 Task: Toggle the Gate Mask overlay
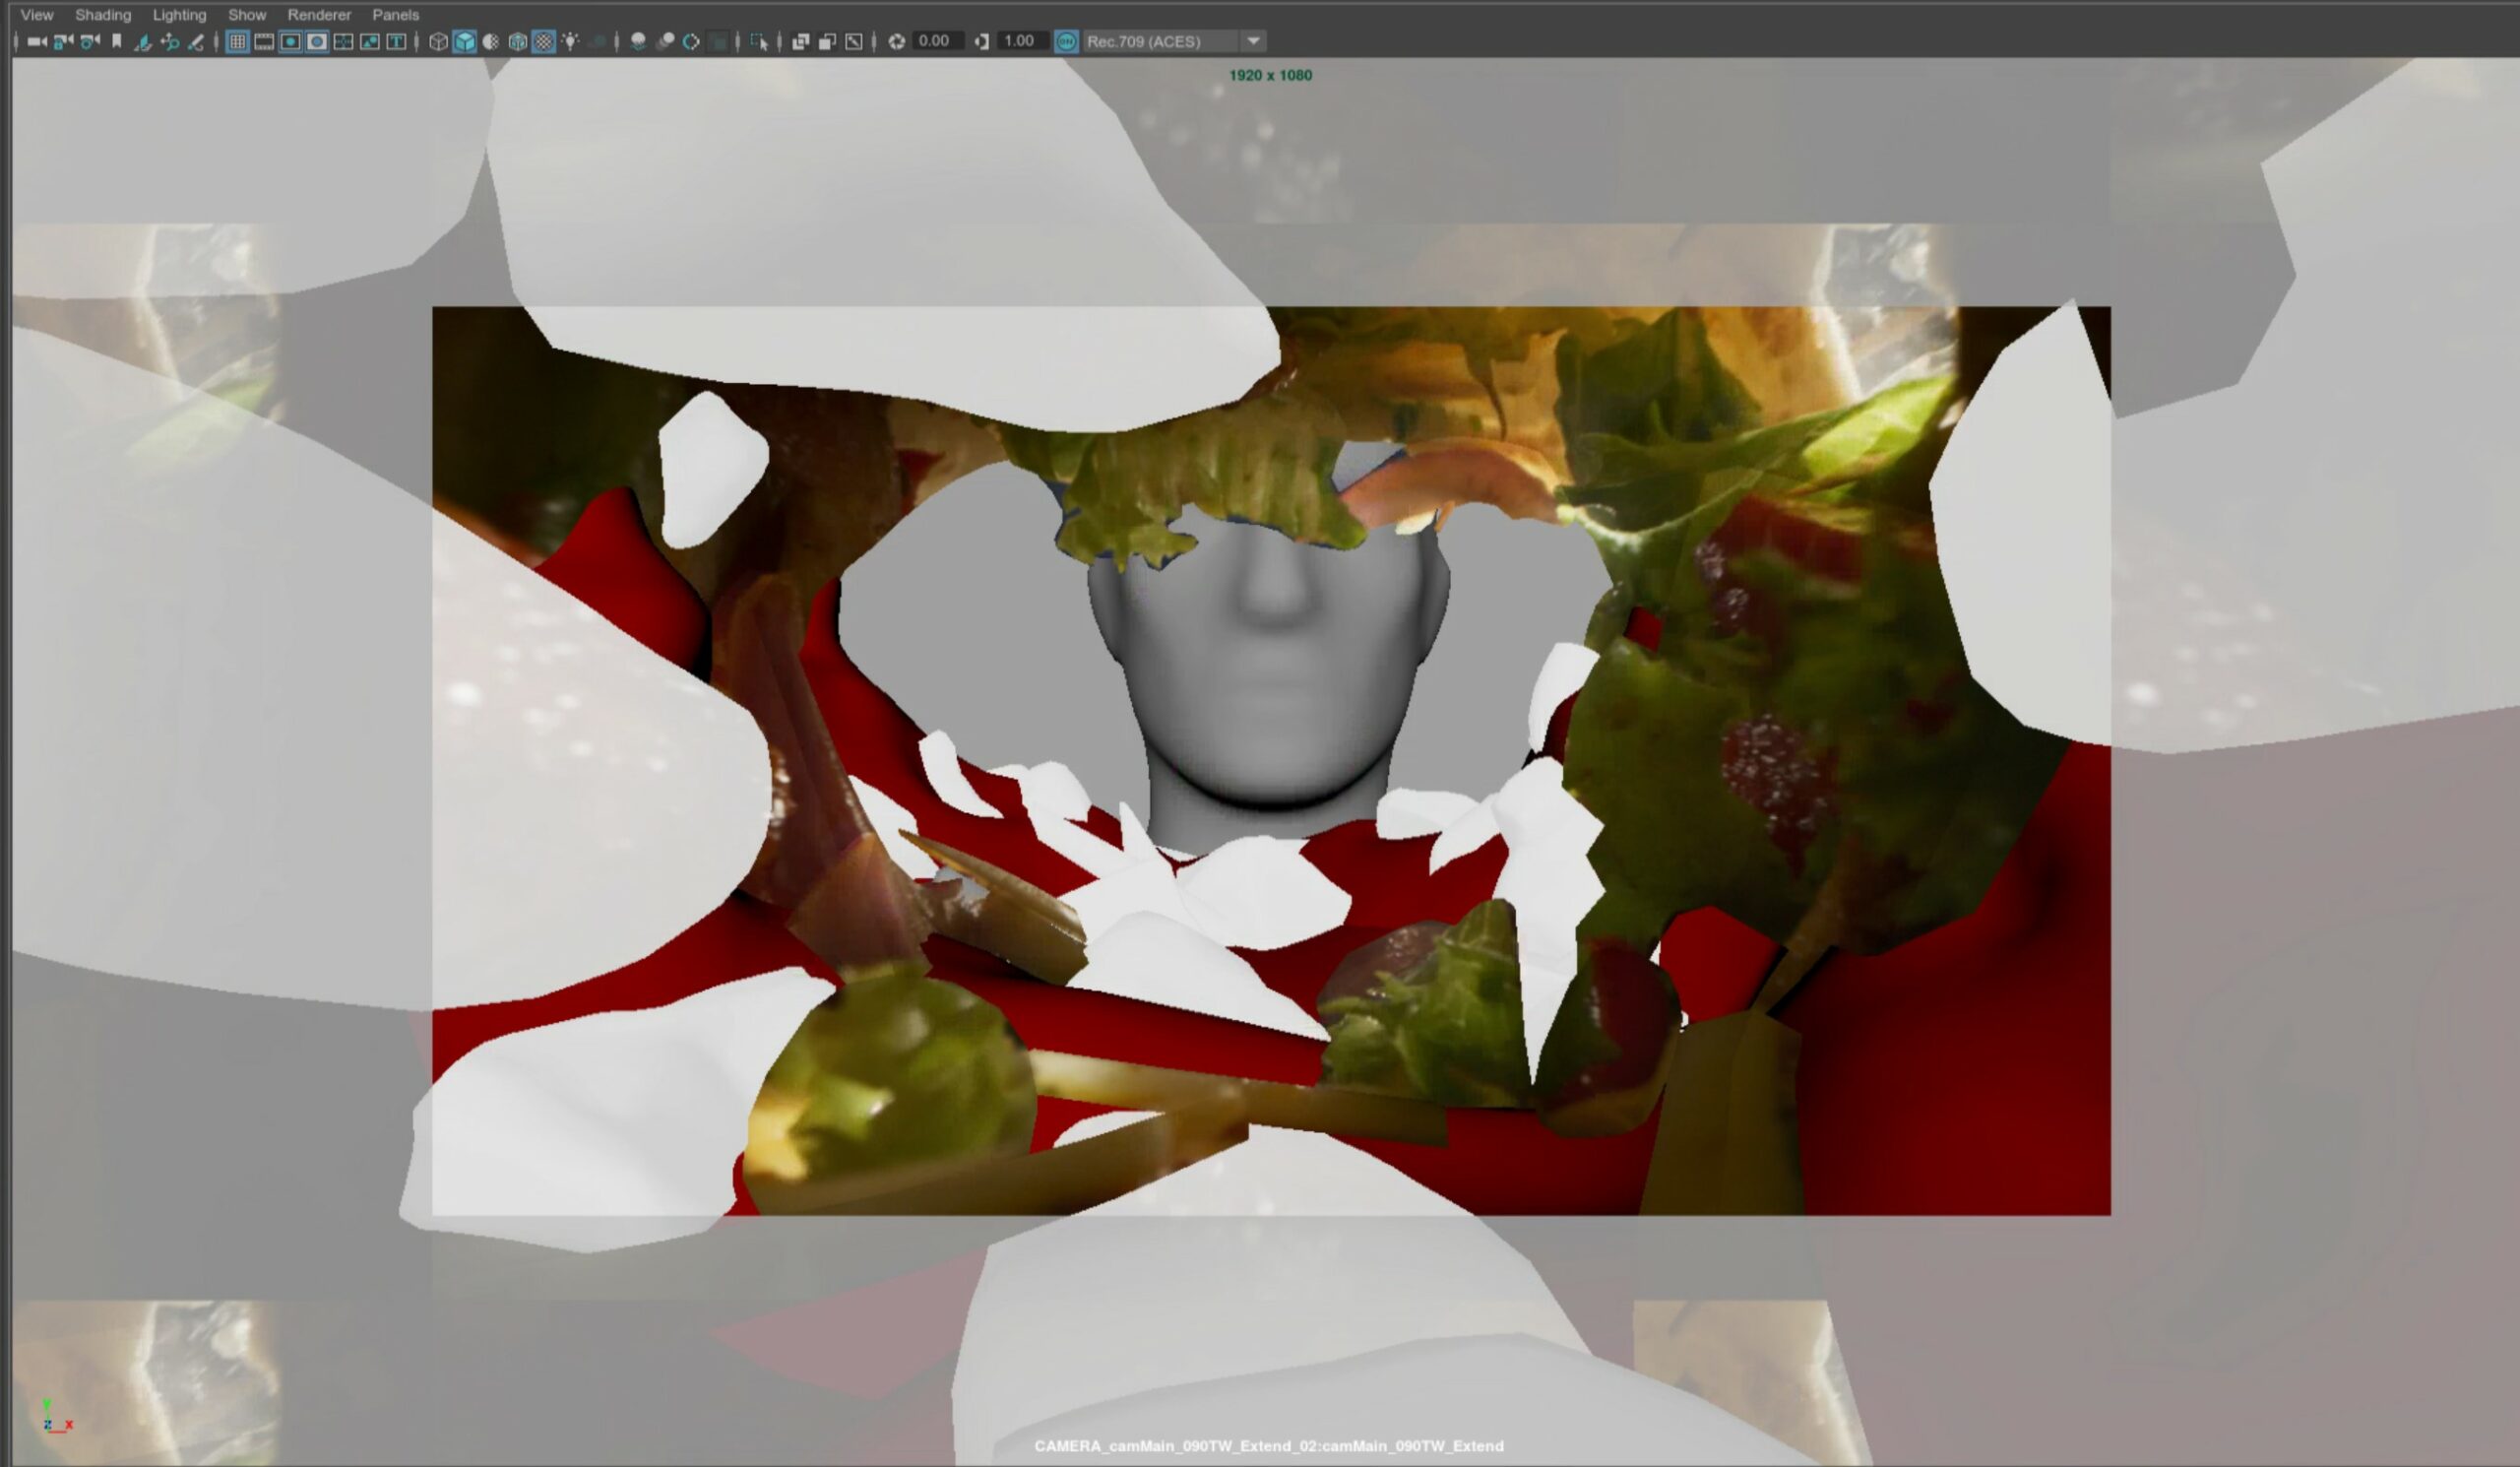click(317, 41)
